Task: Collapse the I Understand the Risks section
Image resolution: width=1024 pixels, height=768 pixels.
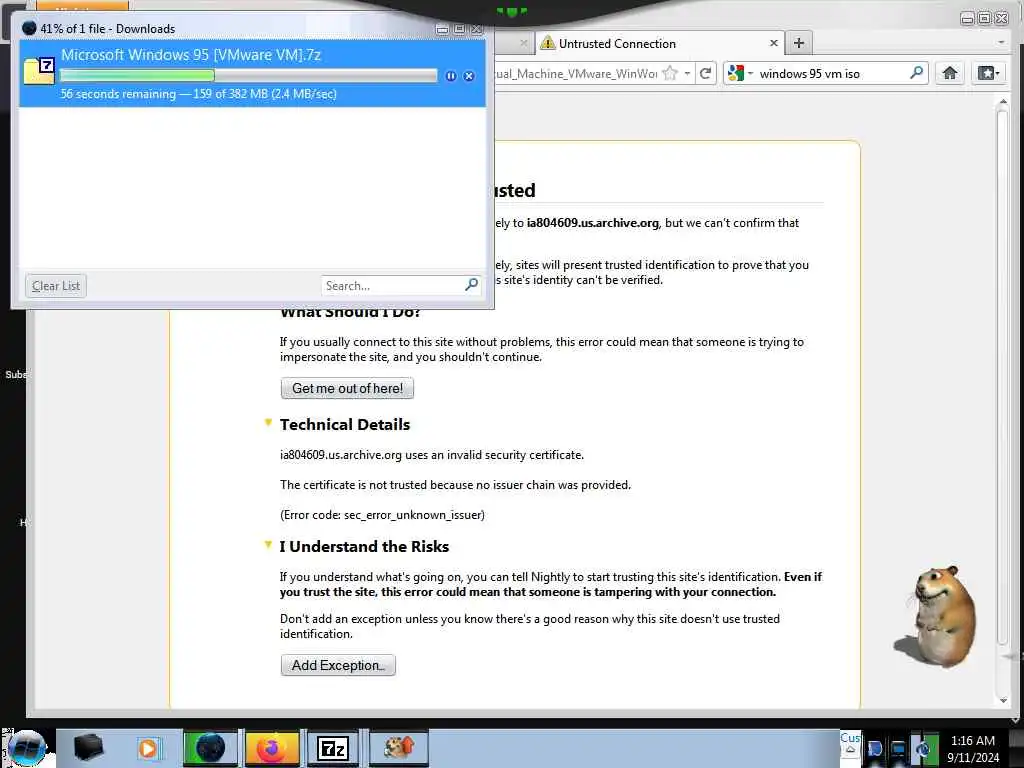Action: click(268, 545)
